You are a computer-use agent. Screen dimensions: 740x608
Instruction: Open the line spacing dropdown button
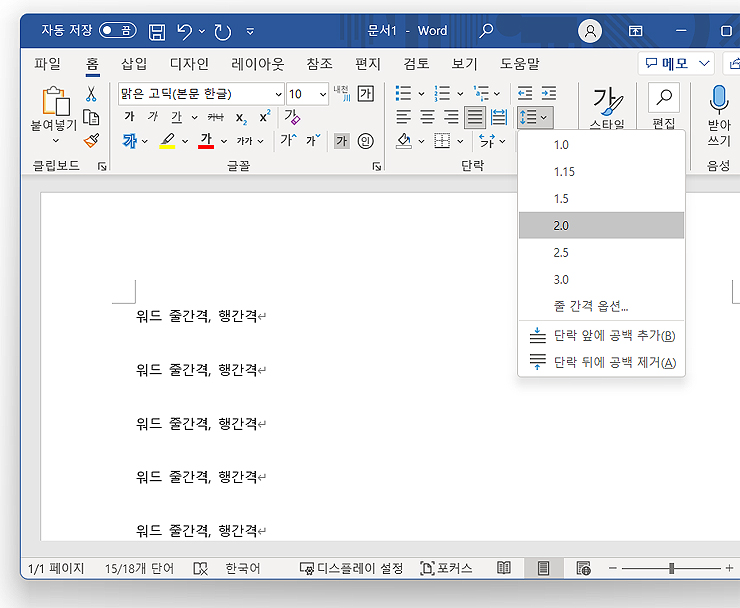click(535, 117)
